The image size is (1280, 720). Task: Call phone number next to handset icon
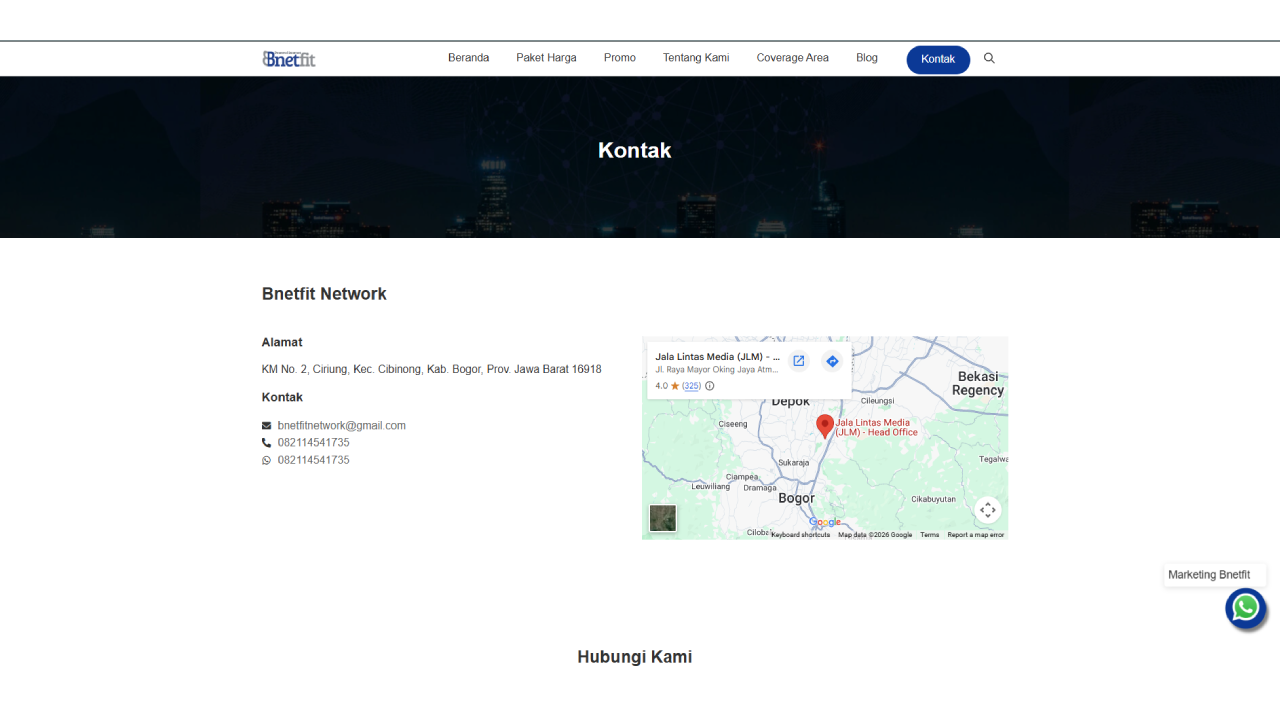tap(314, 443)
